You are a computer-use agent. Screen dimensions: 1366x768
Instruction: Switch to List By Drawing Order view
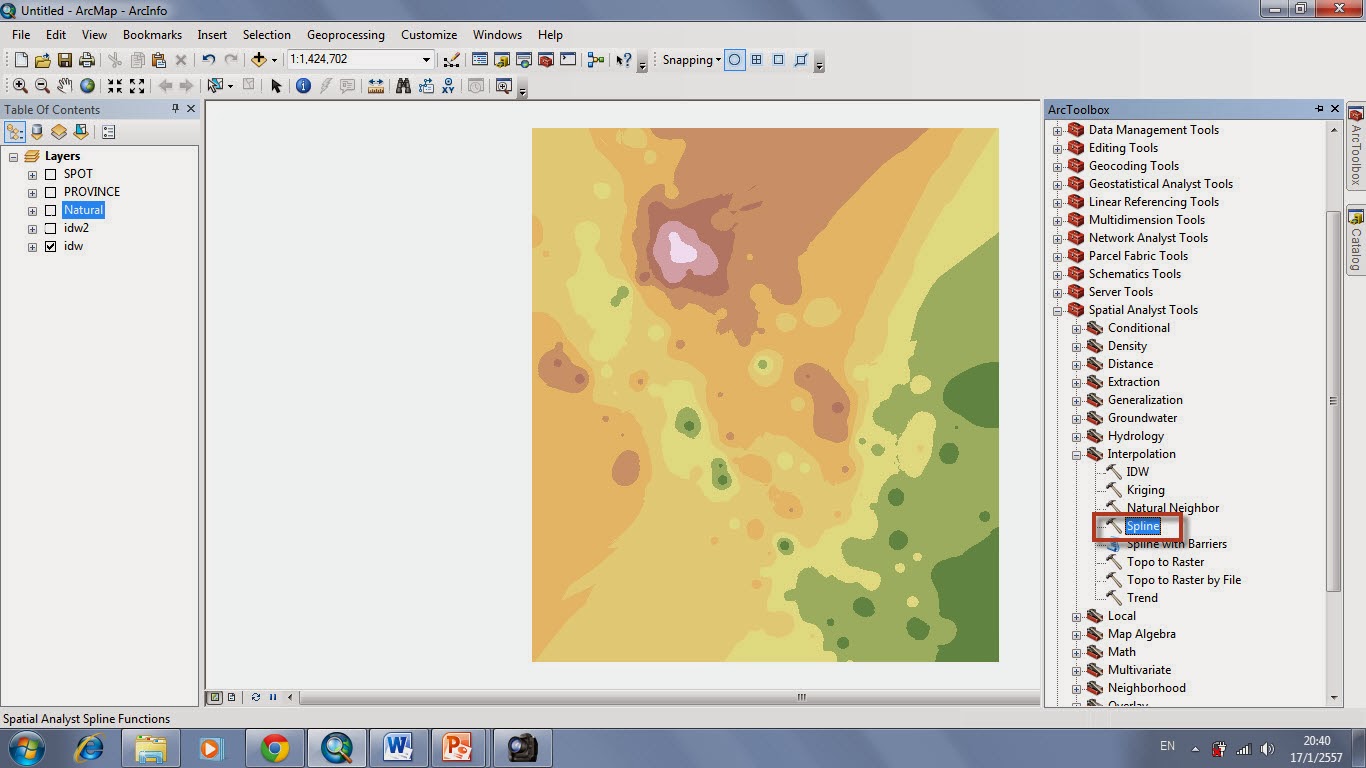click(x=15, y=131)
